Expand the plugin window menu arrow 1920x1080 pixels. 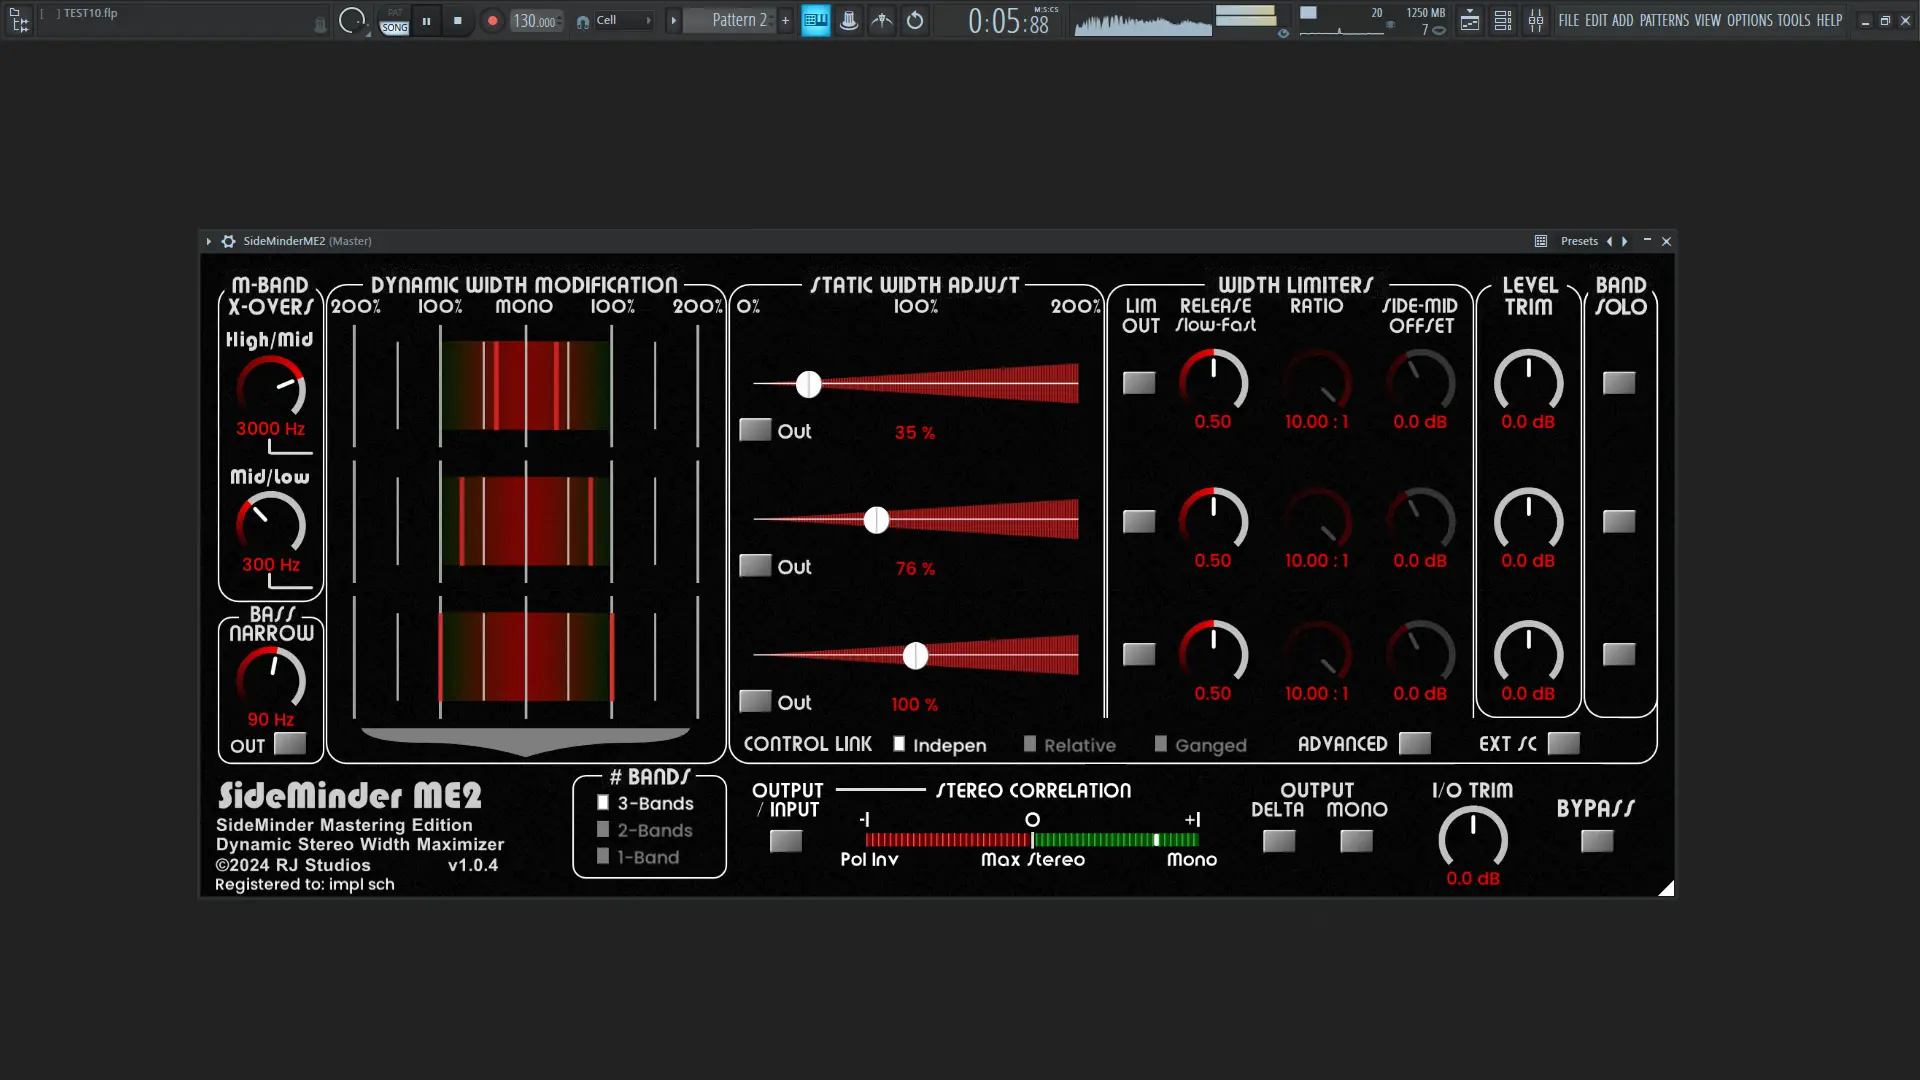208,241
